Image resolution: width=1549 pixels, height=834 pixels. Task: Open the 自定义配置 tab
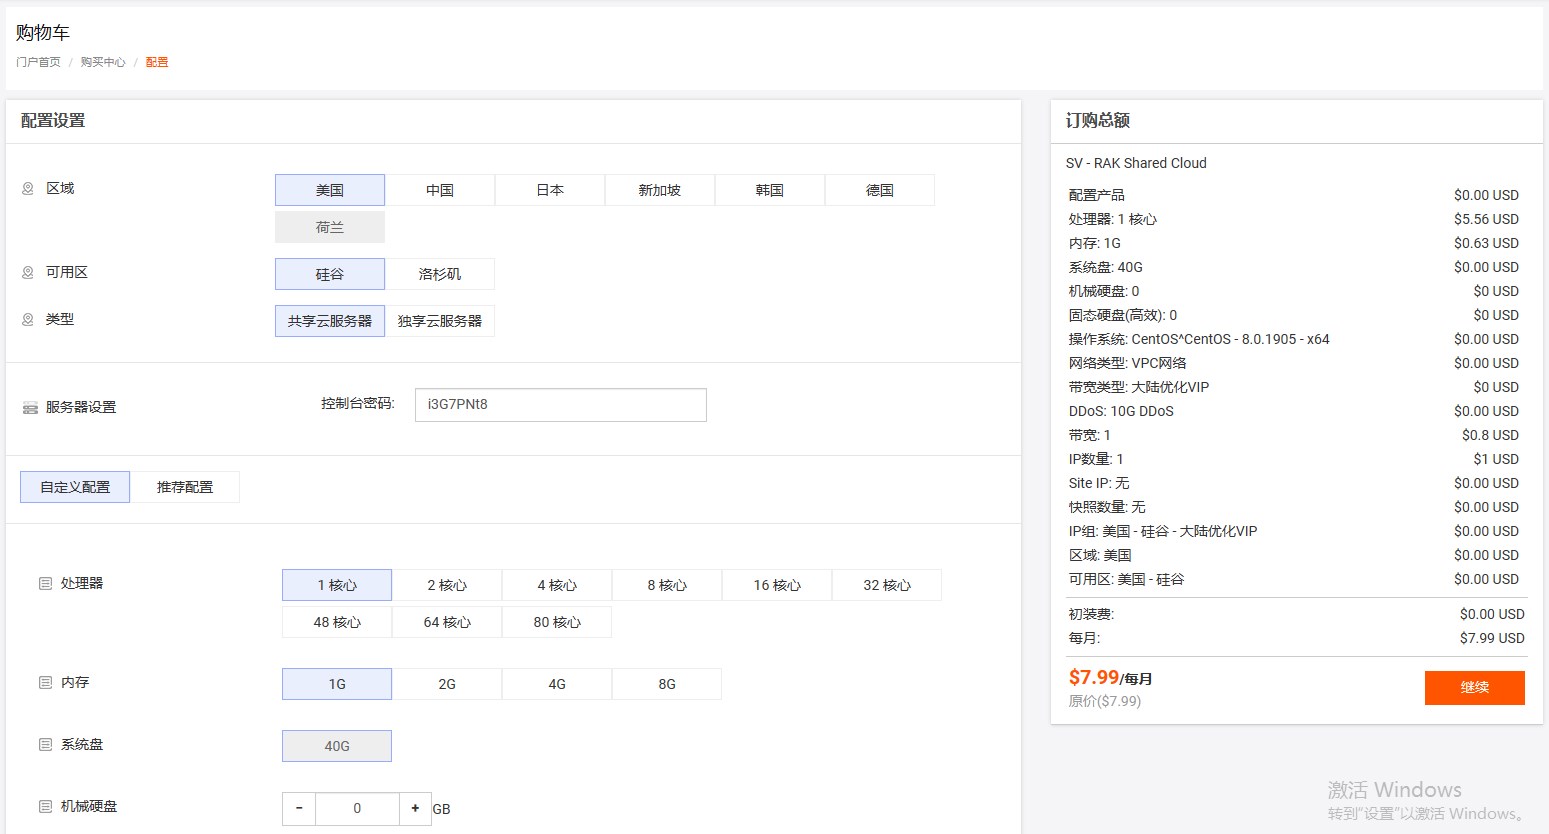75,487
